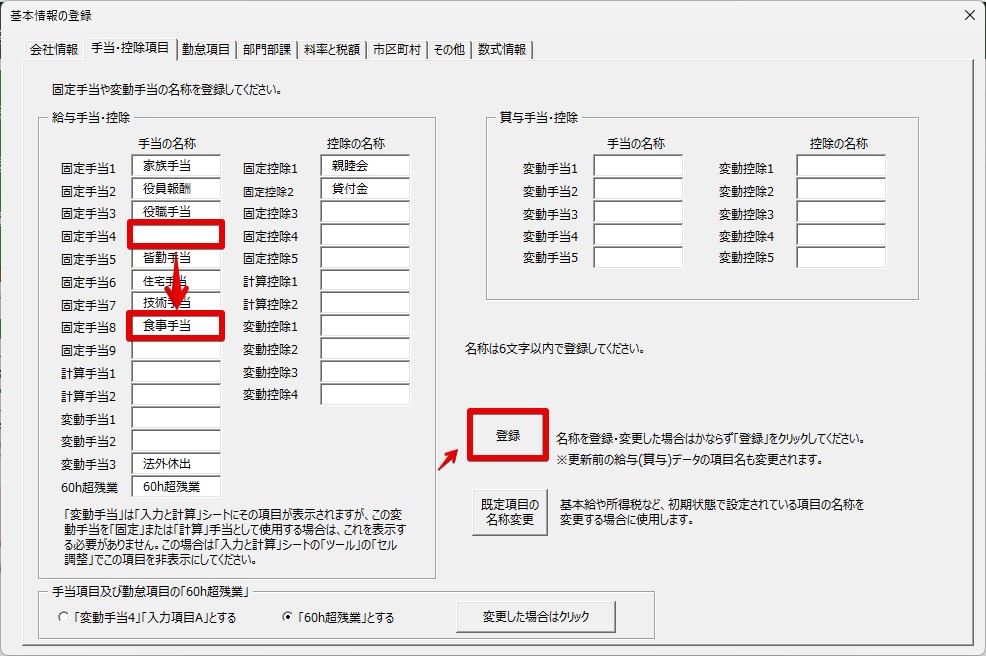Click the bonus 変動手当1 name field
The image size is (986, 656).
638,166
